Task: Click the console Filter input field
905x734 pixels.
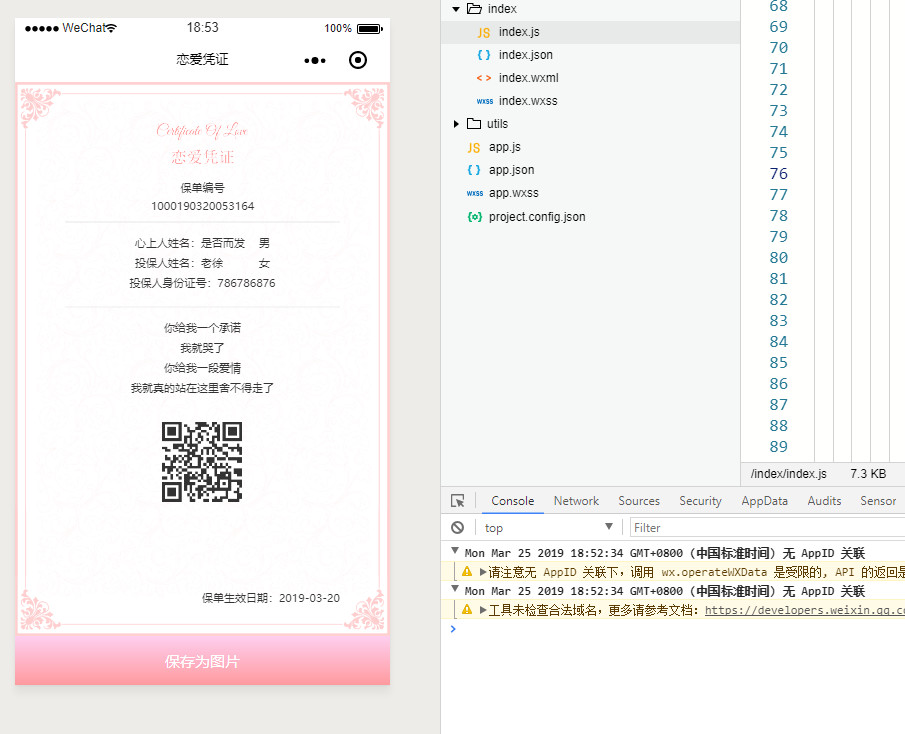Action: point(768,527)
